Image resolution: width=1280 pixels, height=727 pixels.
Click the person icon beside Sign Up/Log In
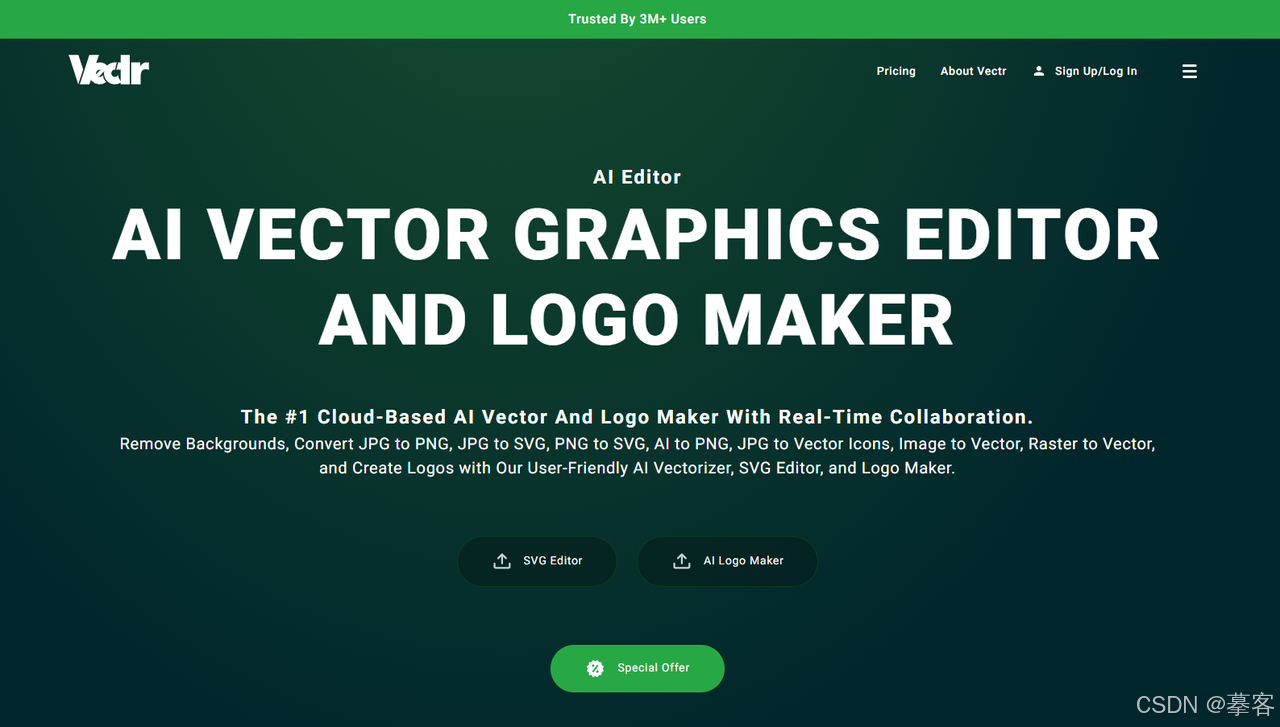(x=1039, y=71)
